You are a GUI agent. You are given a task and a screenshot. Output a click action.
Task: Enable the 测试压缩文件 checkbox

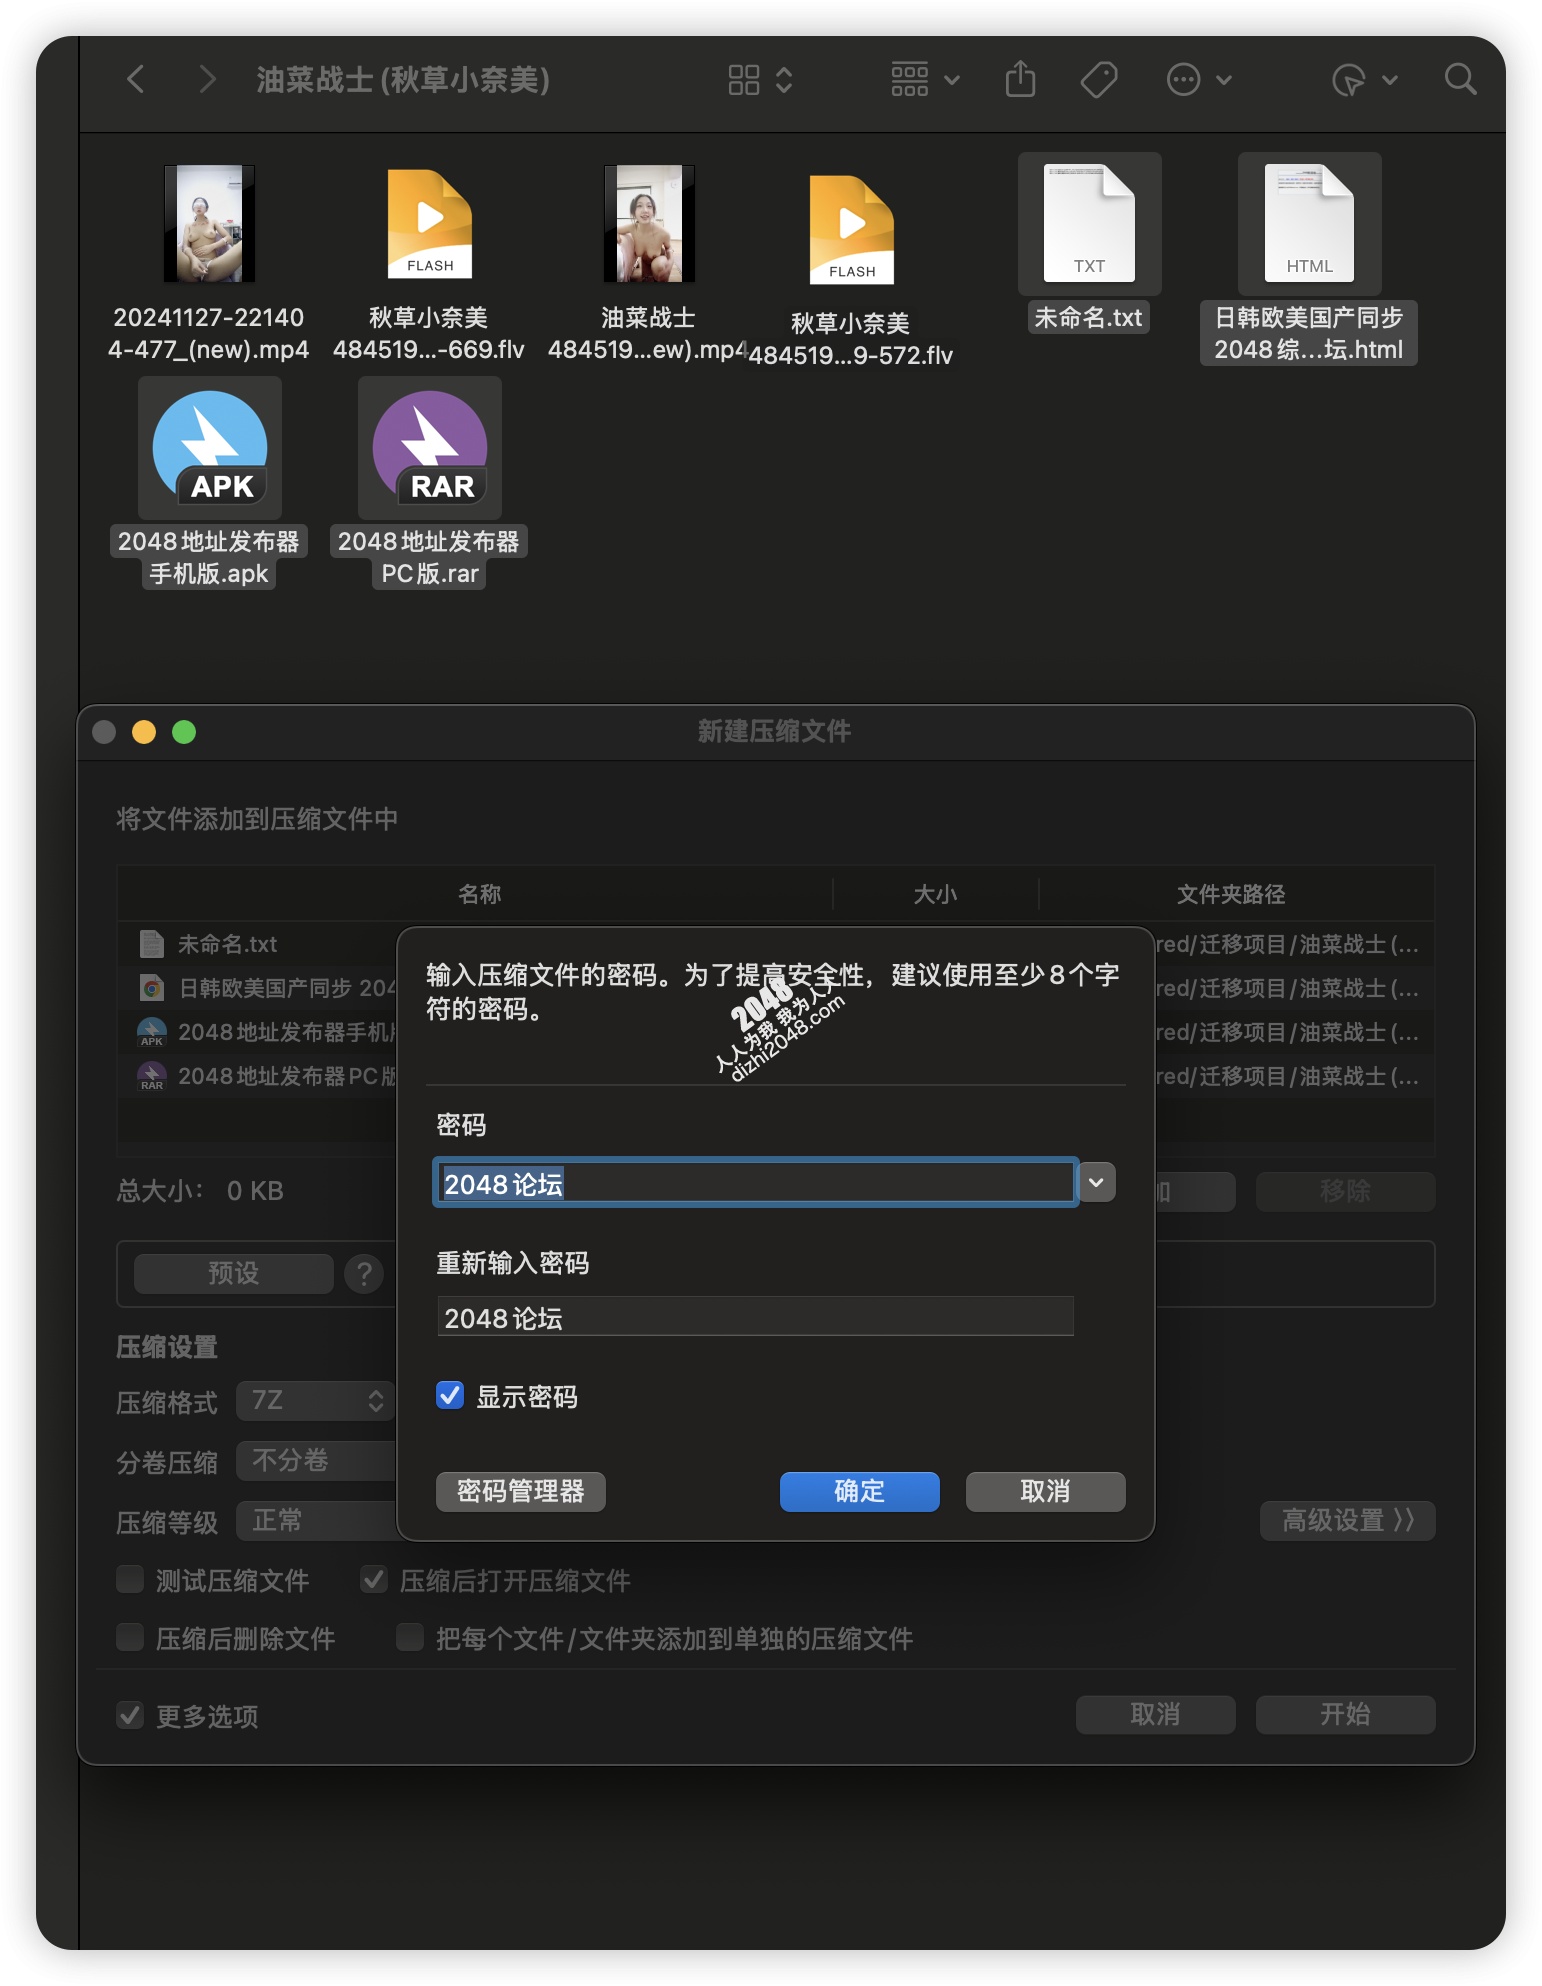click(130, 1579)
